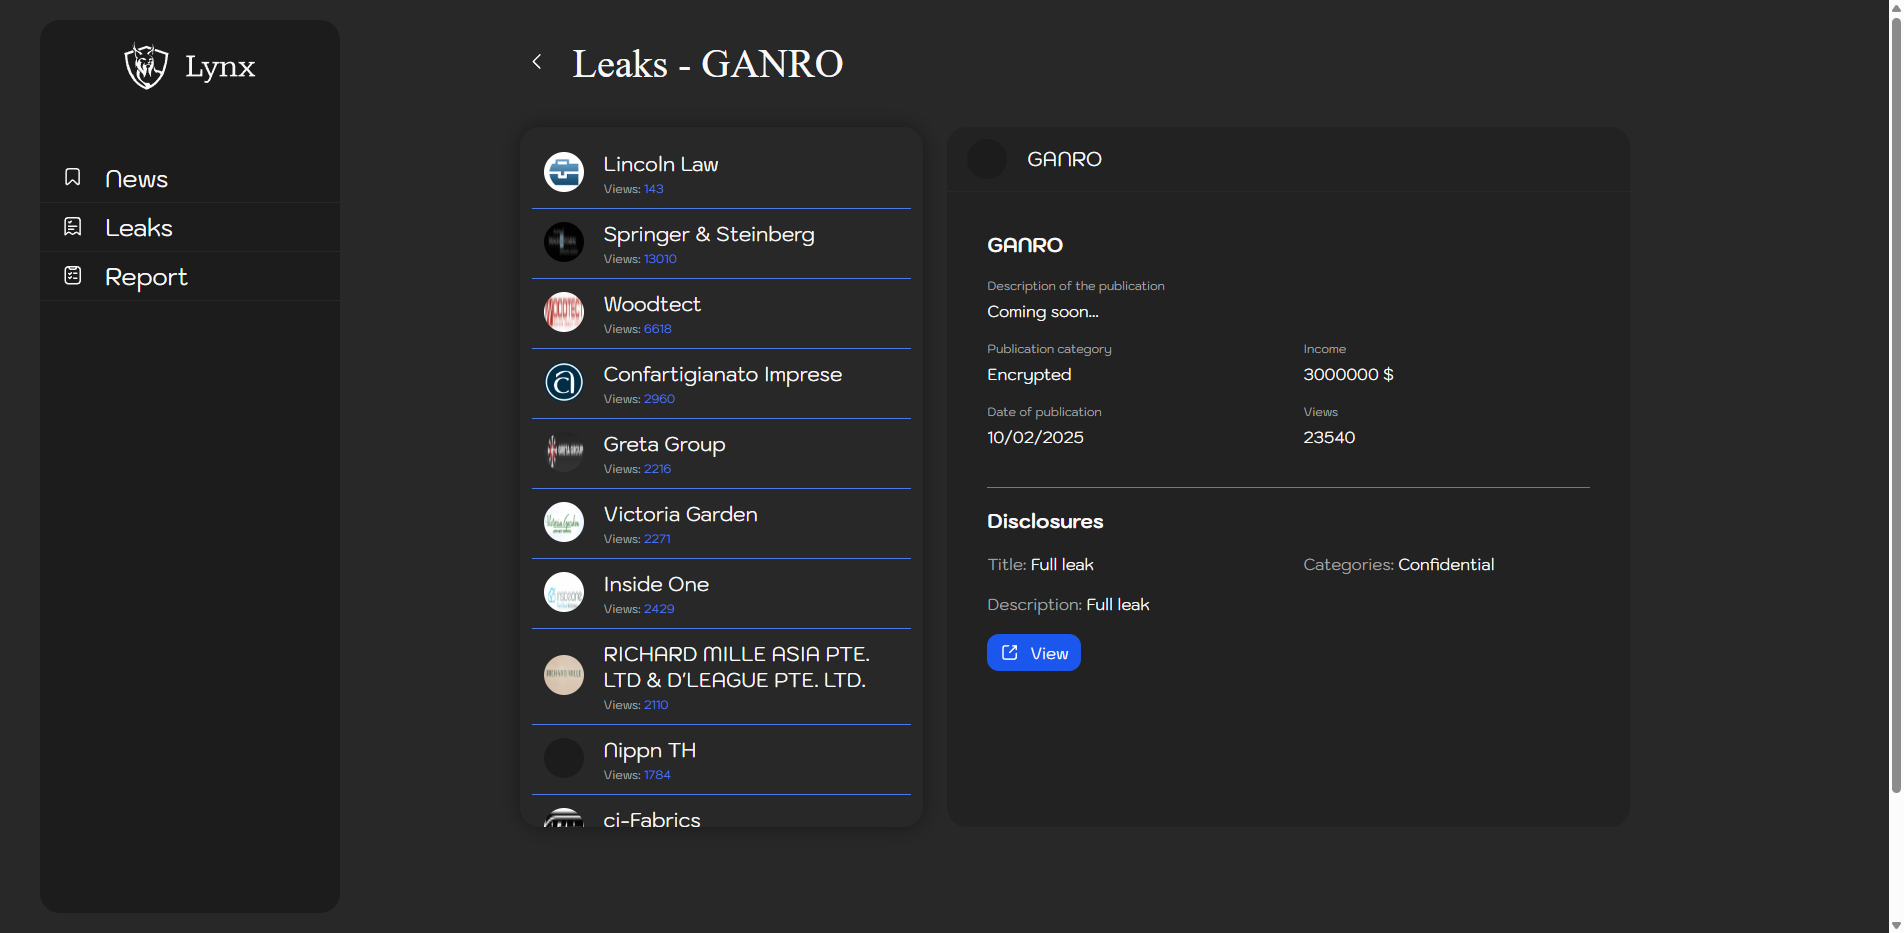Click the Victoria Garden logo avatar
The height and width of the screenshot is (933, 1904).
click(564, 522)
